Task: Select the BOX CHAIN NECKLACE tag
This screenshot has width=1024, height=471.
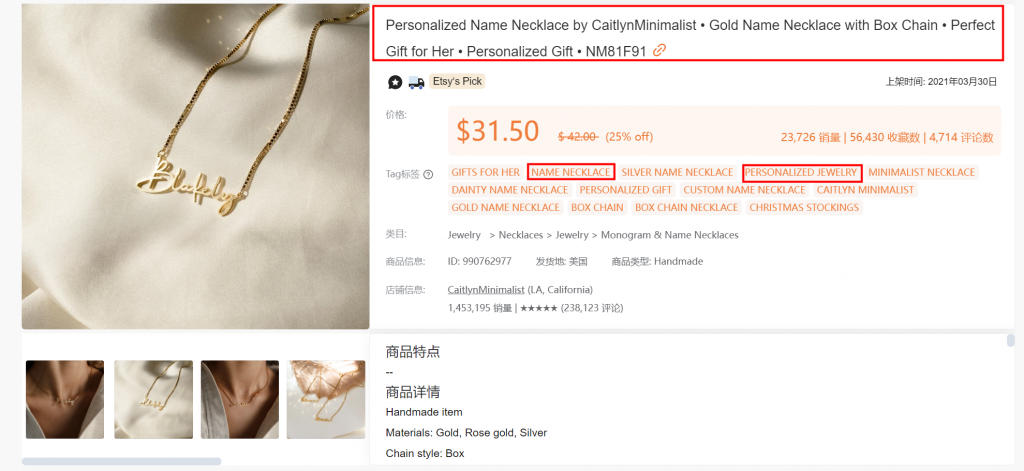Action: coord(686,208)
